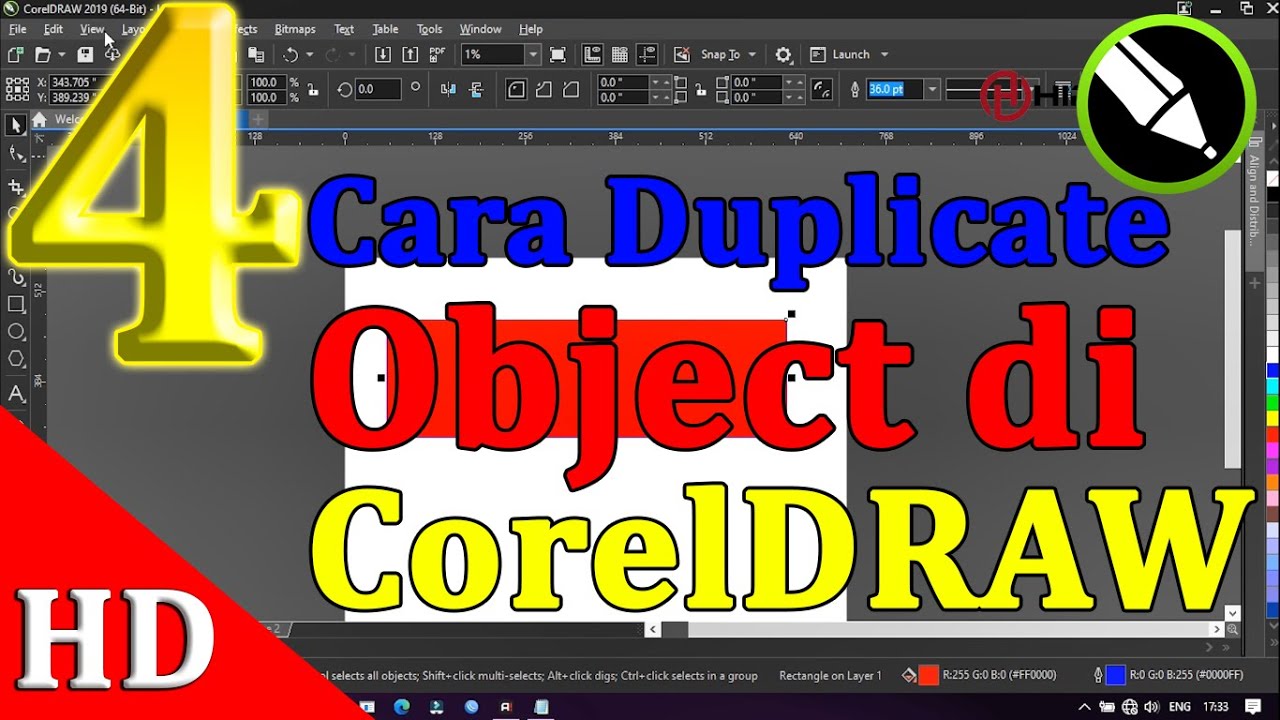
Task: Click the Open folder icon
Action: pyautogui.click(x=43, y=55)
